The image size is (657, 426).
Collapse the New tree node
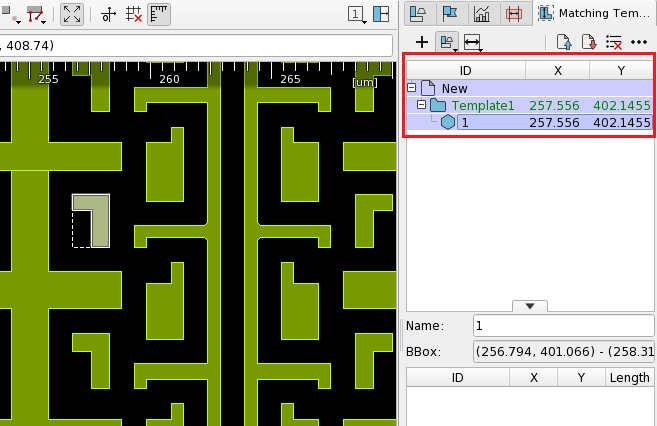[x=412, y=88]
